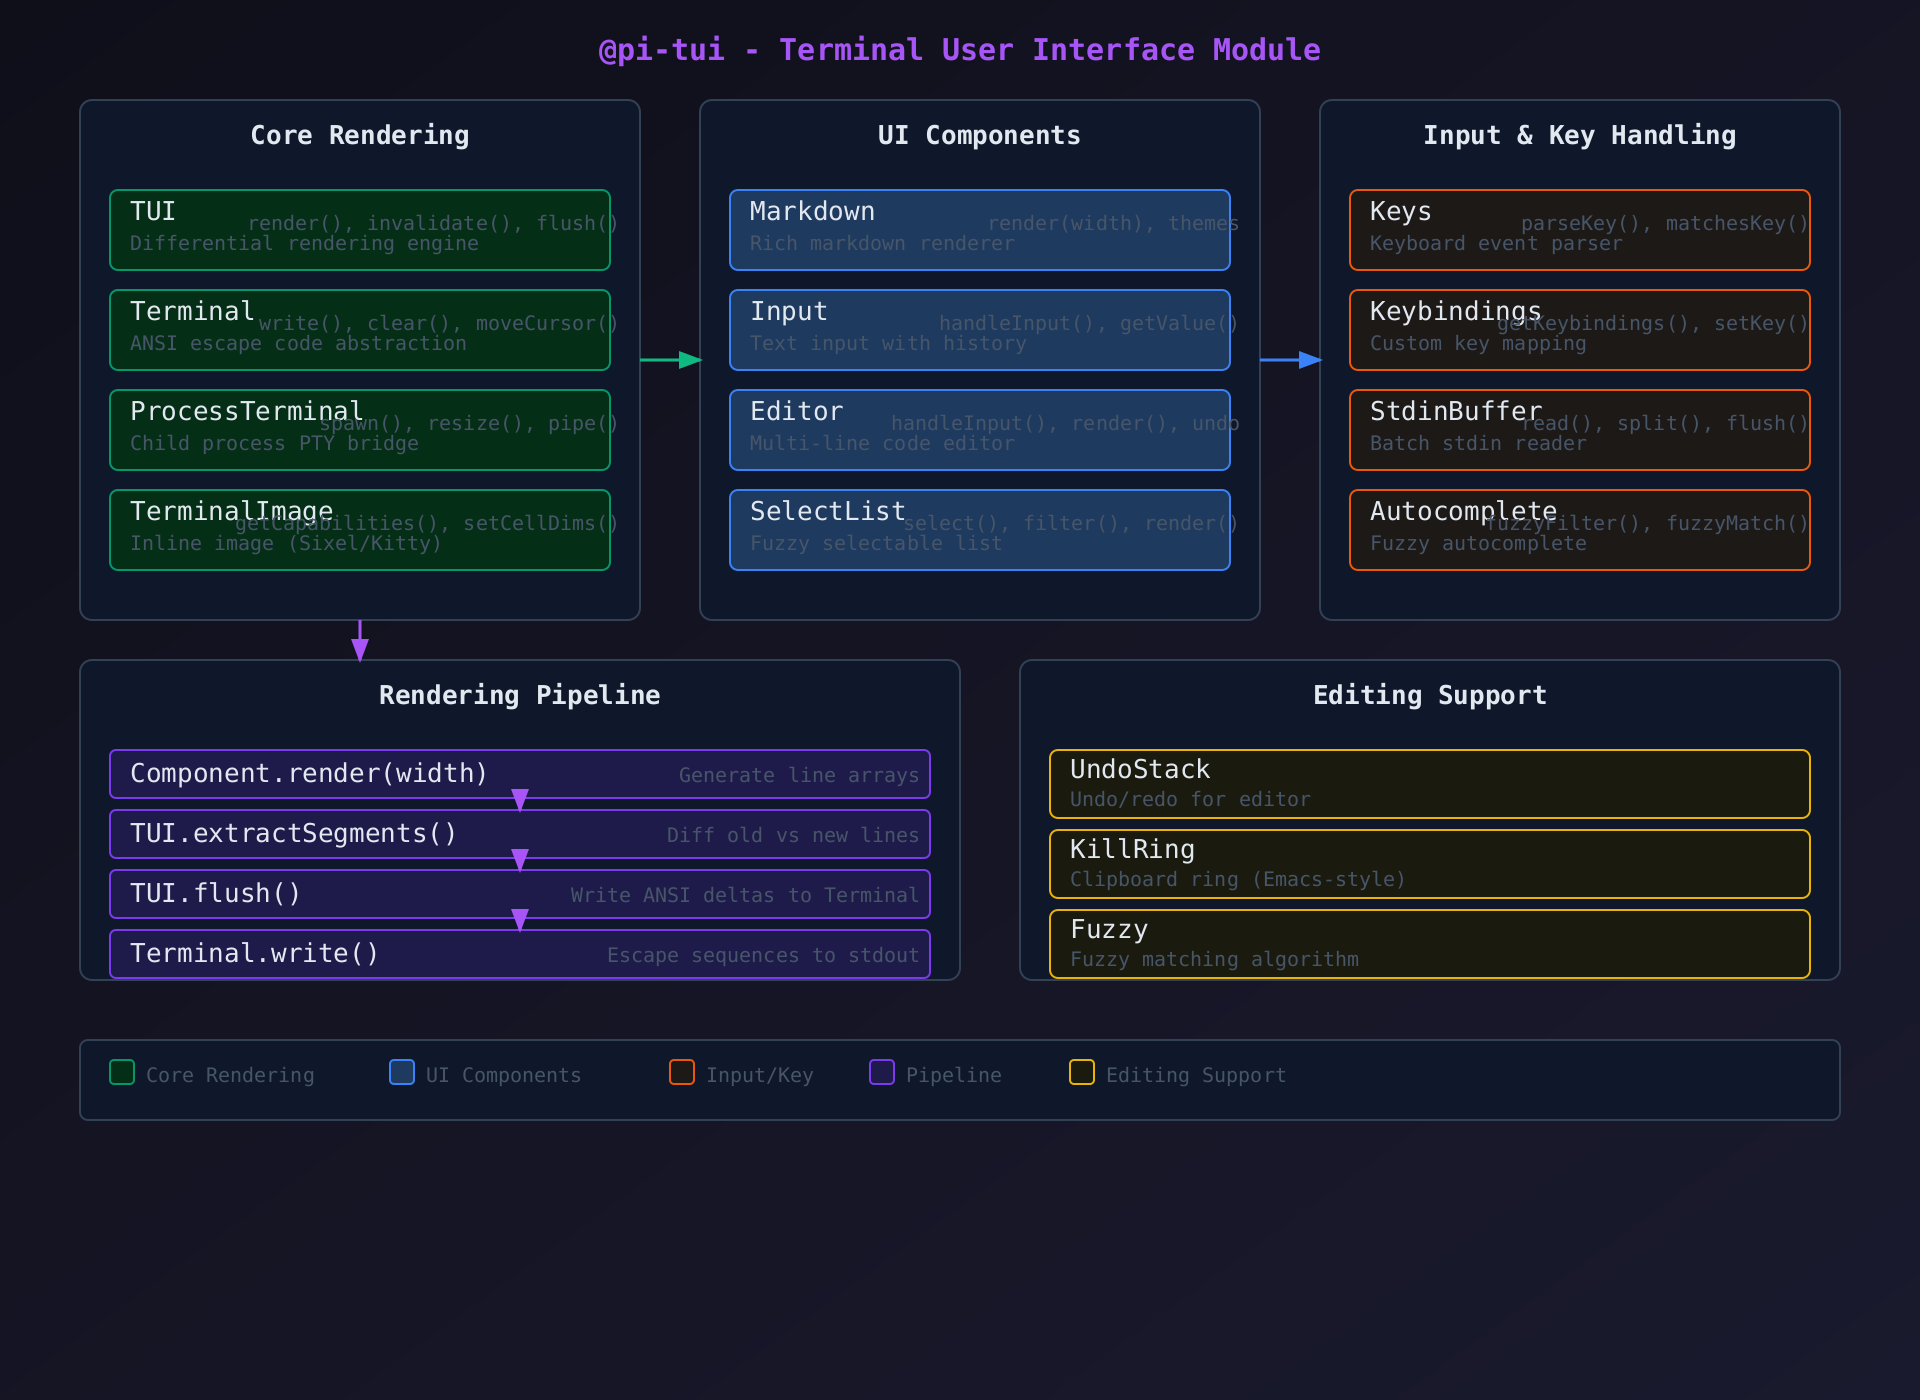This screenshot has width=1920, height=1400.
Task: Click the 'Pipeline' legend label
Action: [954, 1075]
